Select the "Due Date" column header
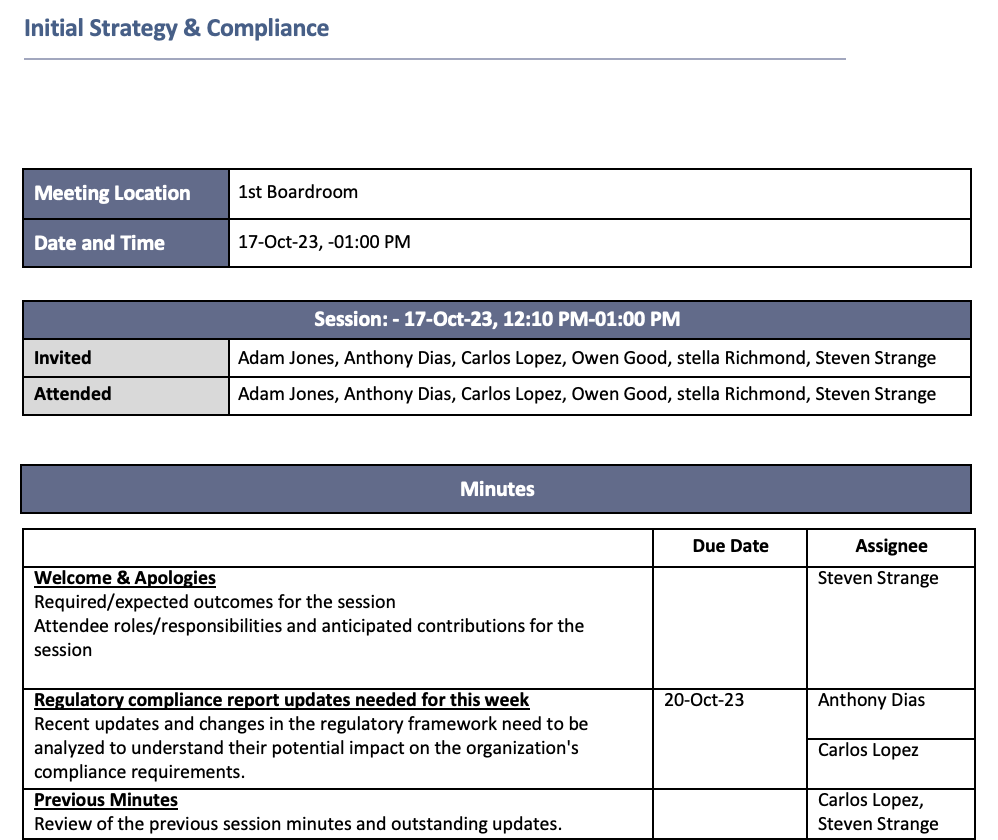Screen dimensions: 998x840 tap(730, 546)
